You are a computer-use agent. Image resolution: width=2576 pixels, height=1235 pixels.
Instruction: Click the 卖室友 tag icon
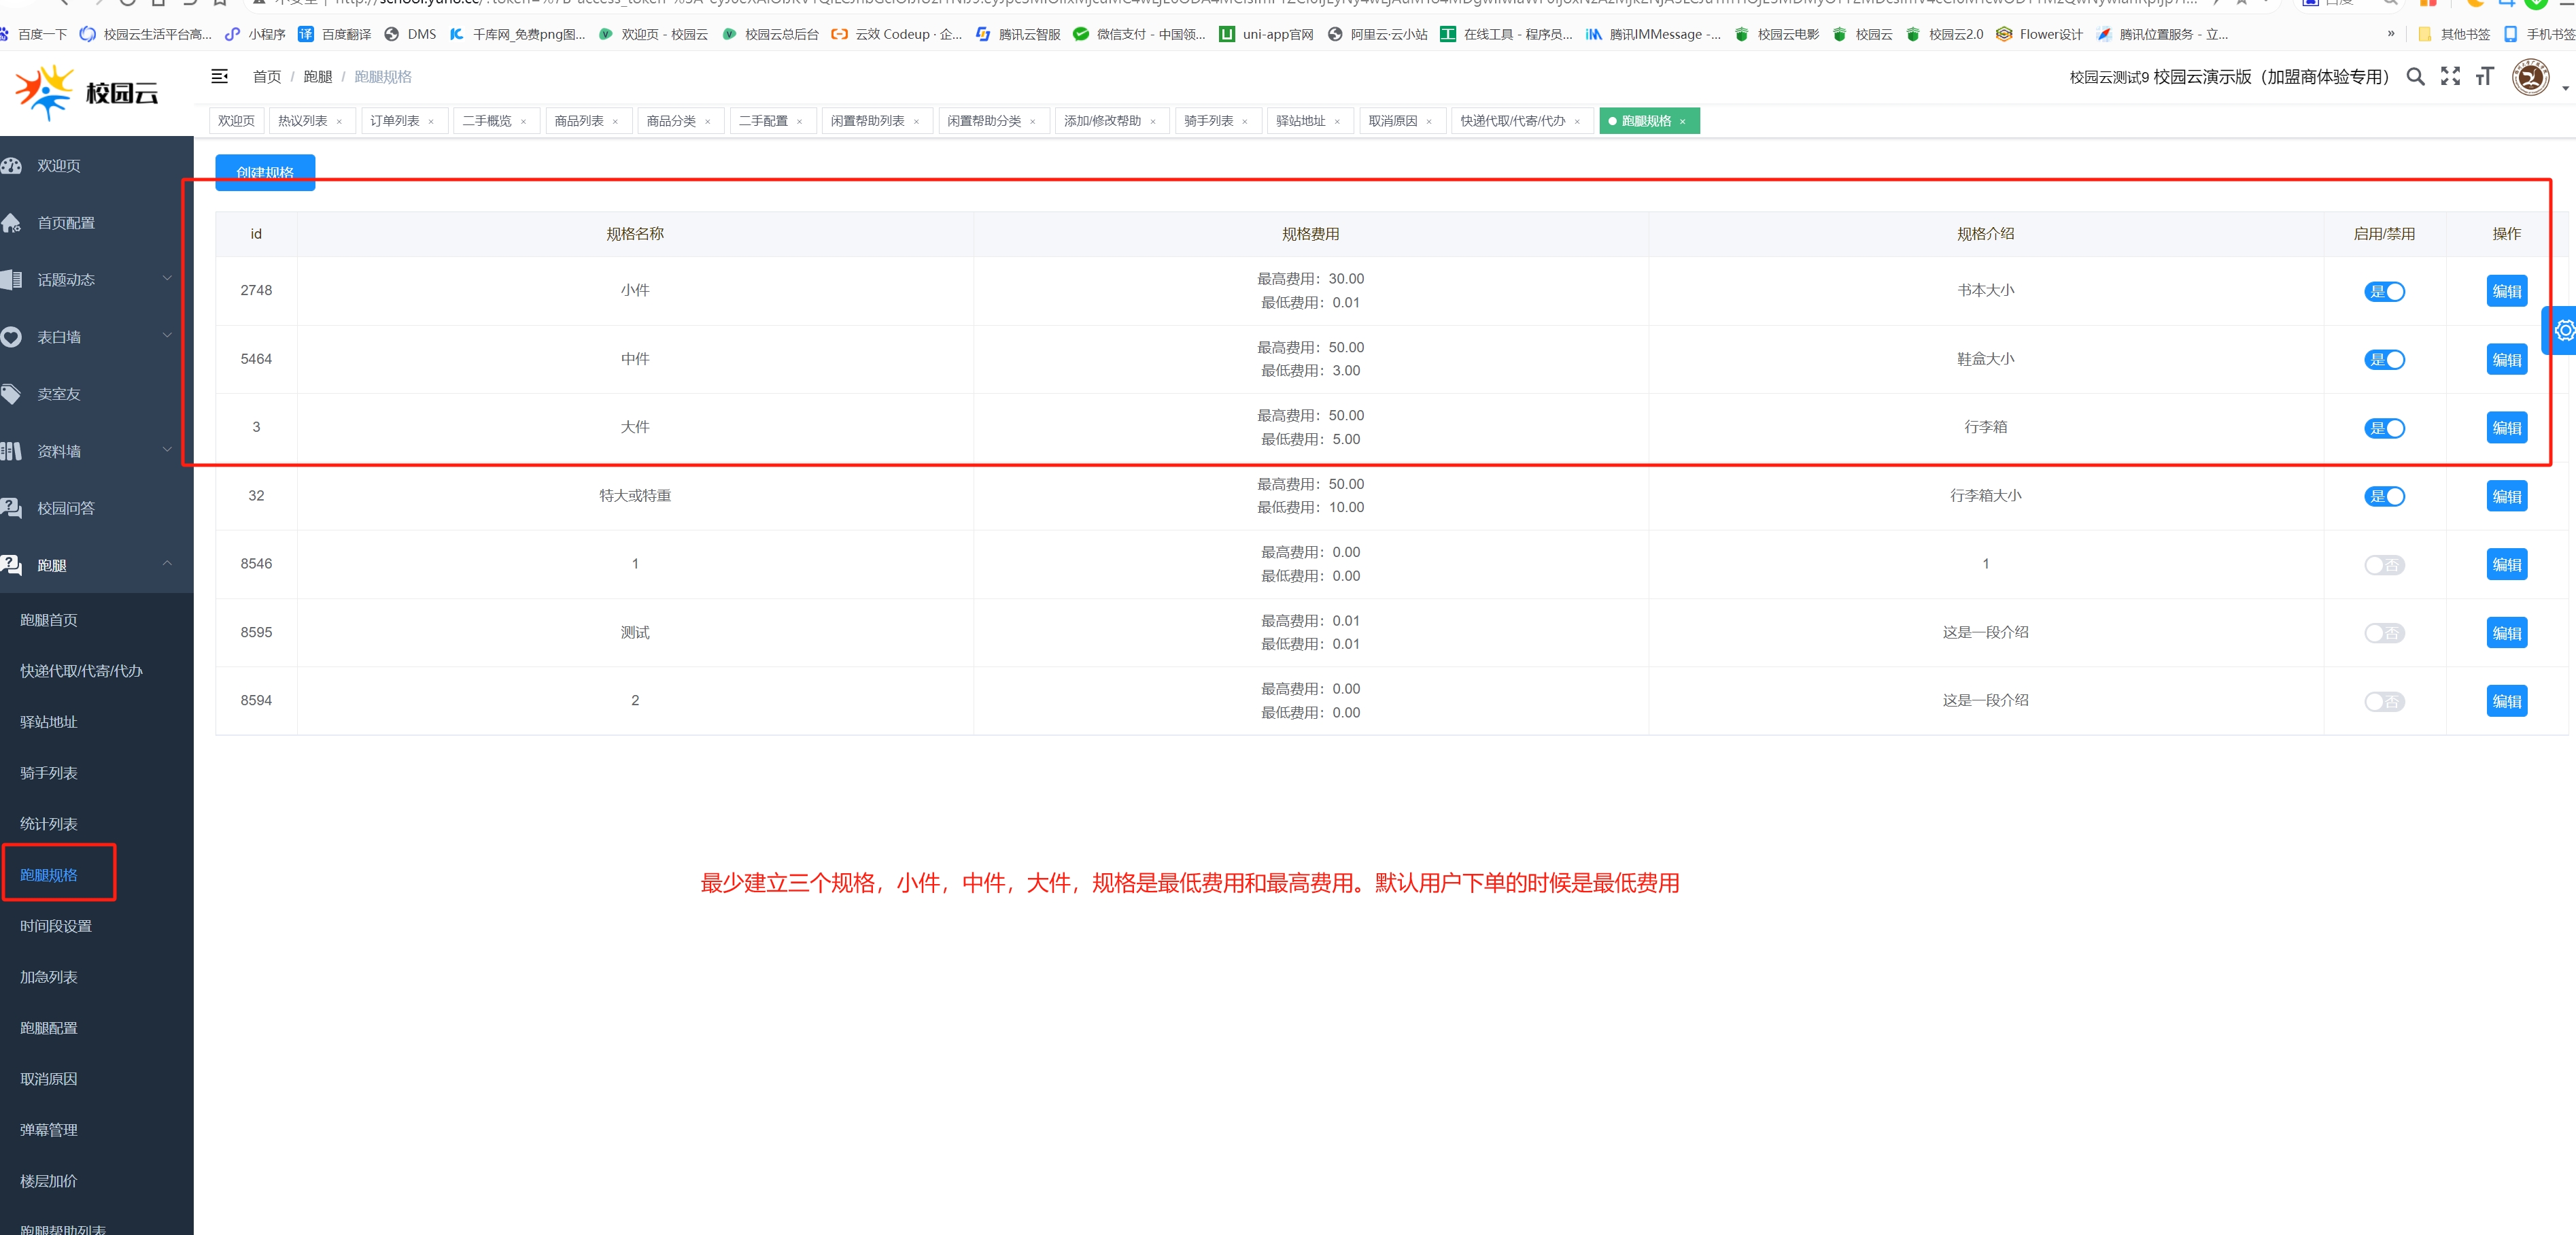pyautogui.click(x=12, y=394)
